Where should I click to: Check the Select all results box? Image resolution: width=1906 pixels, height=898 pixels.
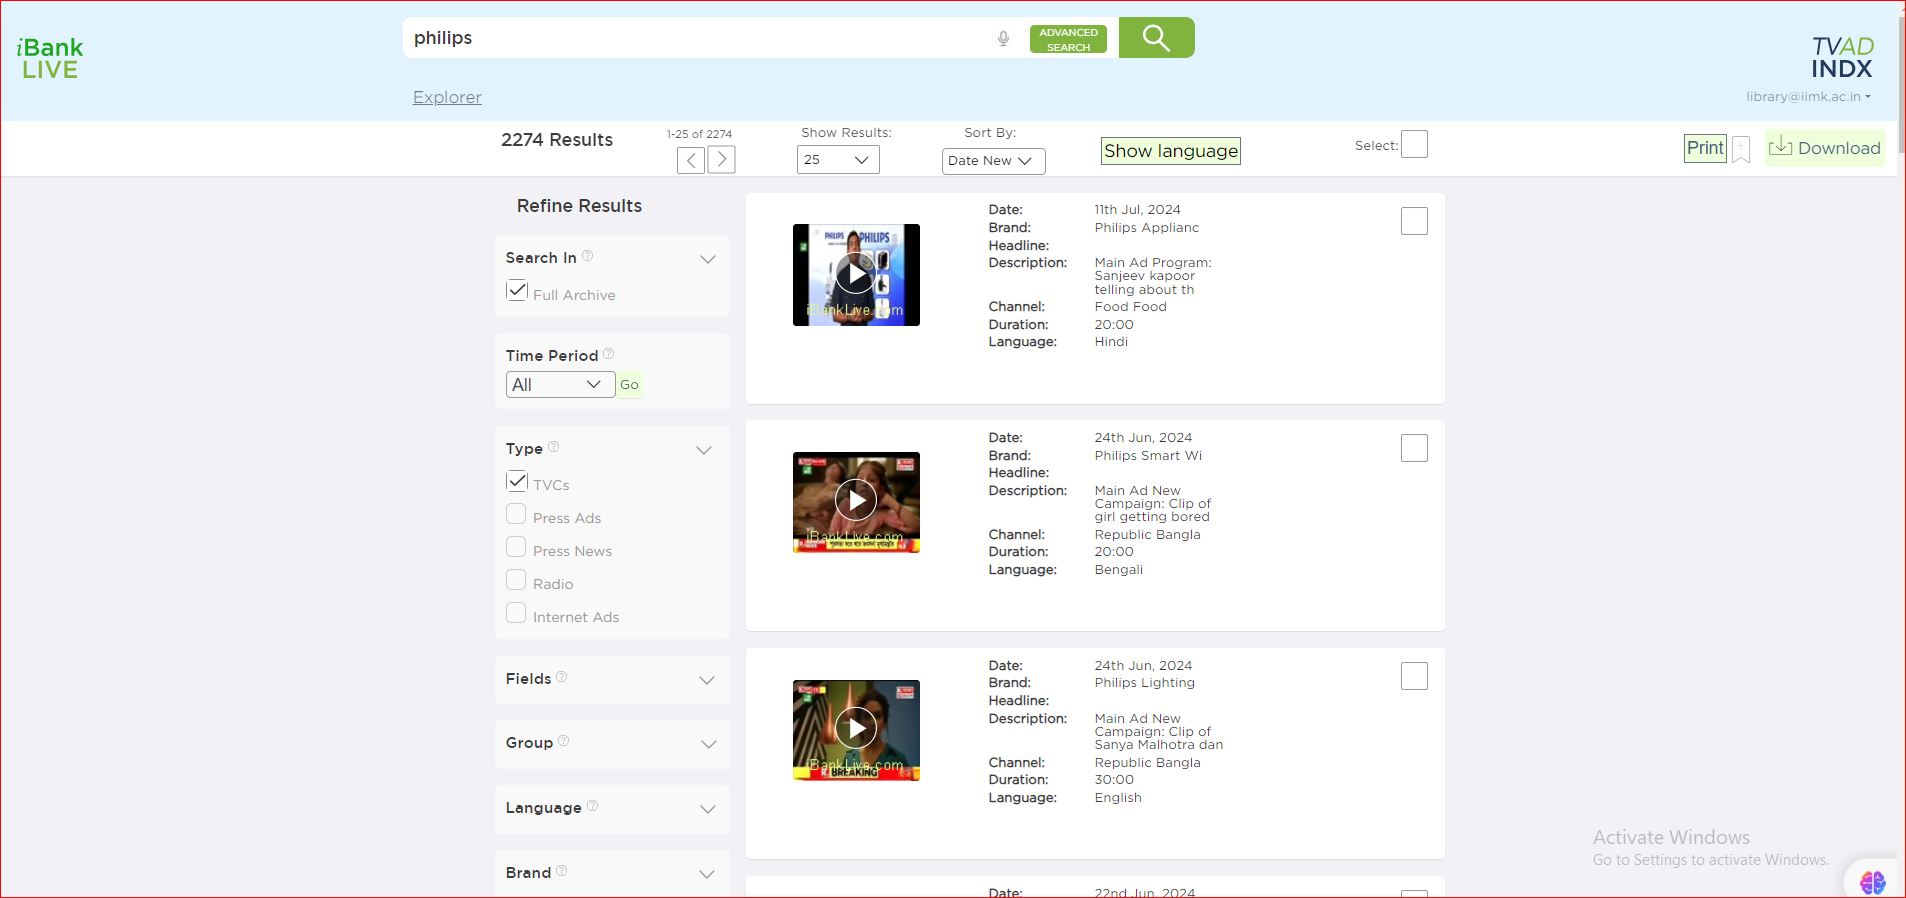1414,145
